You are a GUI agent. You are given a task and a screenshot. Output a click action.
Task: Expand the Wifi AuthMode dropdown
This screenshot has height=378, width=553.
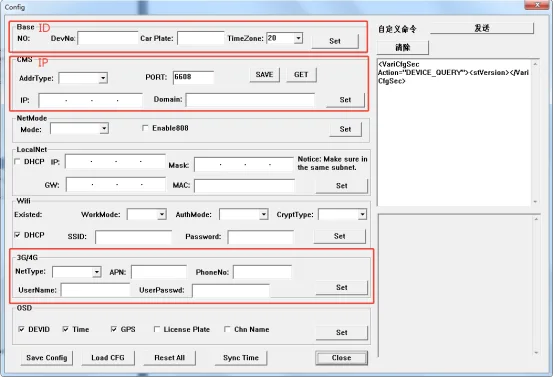tap(263, 214)
